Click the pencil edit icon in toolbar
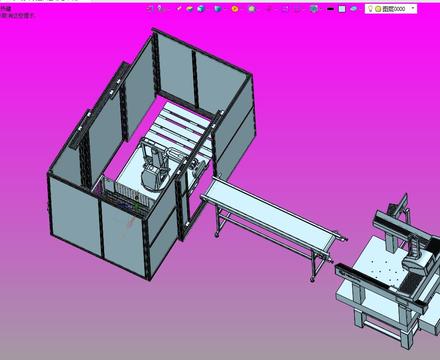This screenshot has height=360, width=440. (179, 9)
